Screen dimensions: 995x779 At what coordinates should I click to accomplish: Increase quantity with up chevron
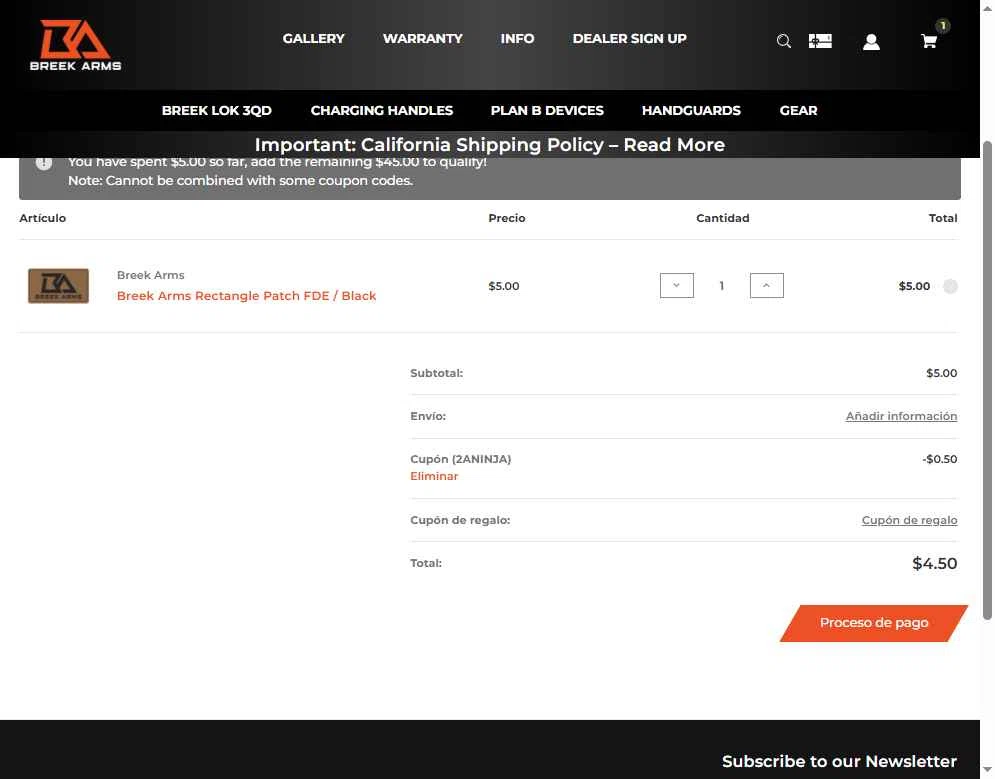[x=767, y=285]
